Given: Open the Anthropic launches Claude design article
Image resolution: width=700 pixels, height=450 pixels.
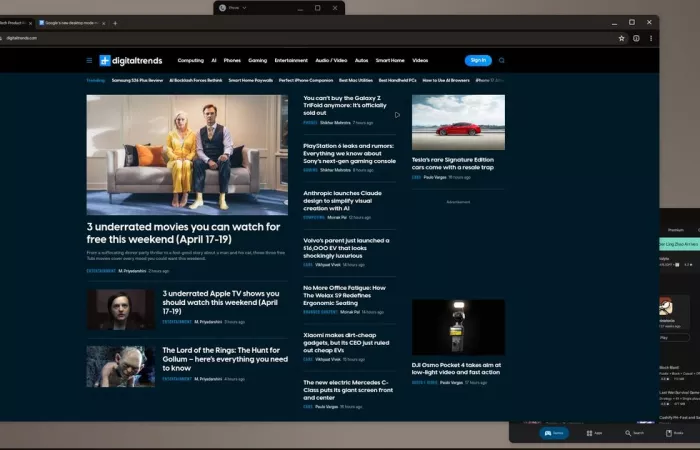Looking at the screenshot, I should coord(342,200).
